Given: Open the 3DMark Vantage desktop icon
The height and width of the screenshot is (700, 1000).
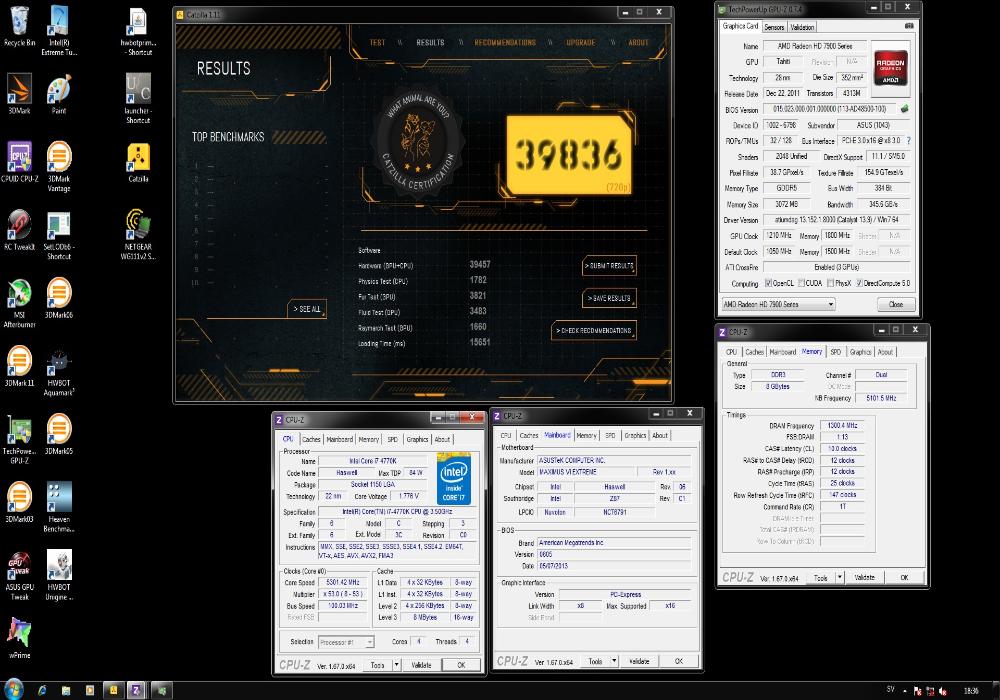Looking at the screenshot, I should pos(59,166).
